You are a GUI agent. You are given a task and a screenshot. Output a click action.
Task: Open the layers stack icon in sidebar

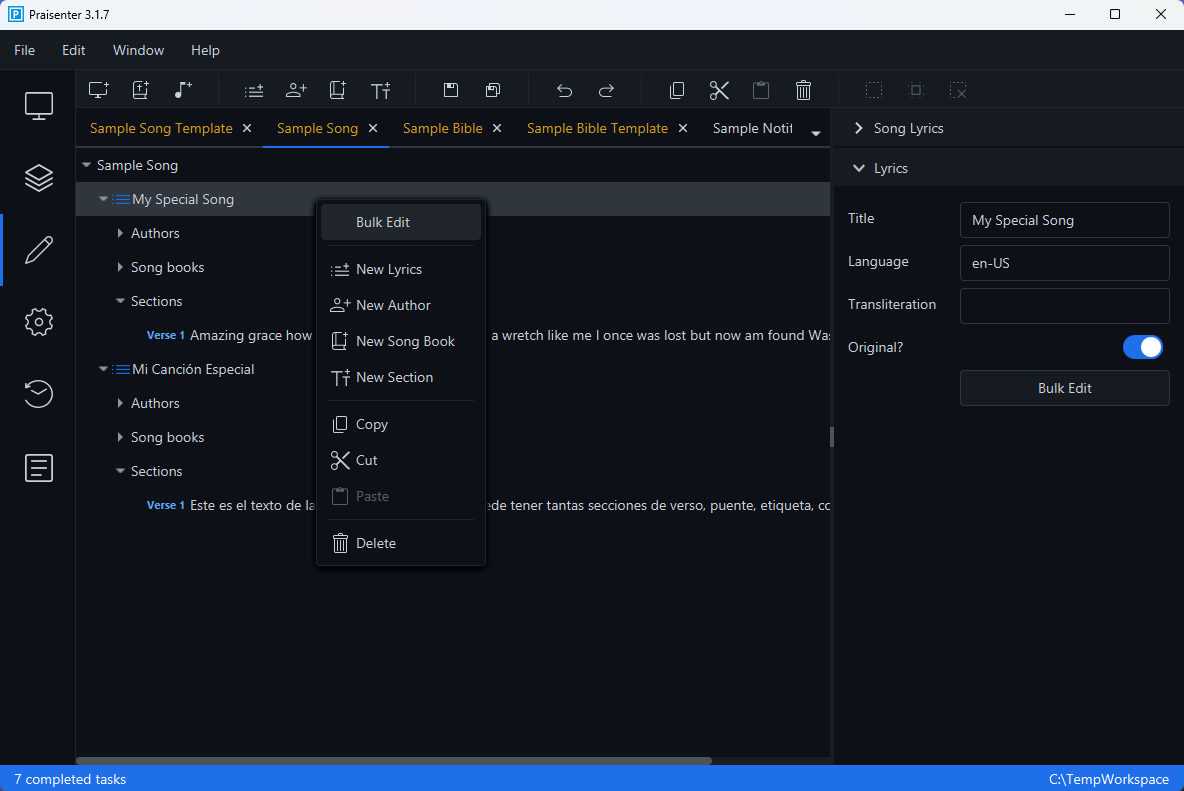(x=38, y=177)
